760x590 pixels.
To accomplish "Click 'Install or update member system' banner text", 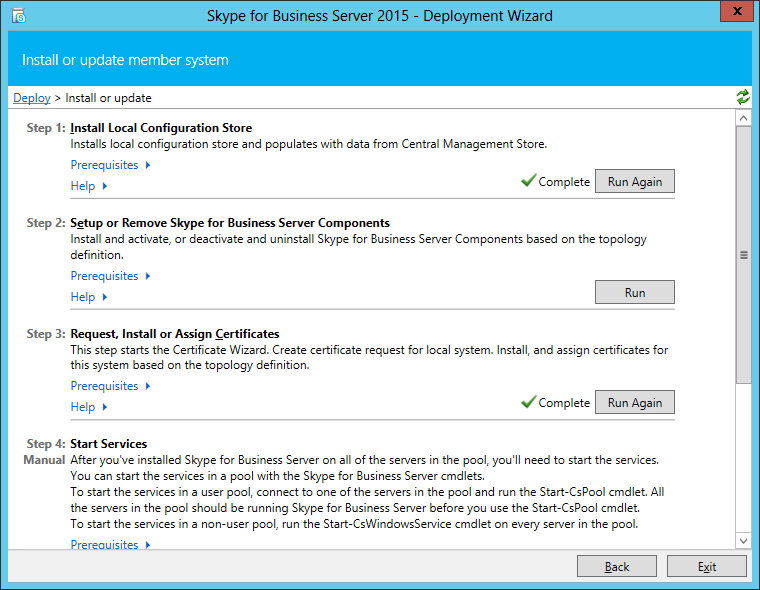I will pos(125,60).
